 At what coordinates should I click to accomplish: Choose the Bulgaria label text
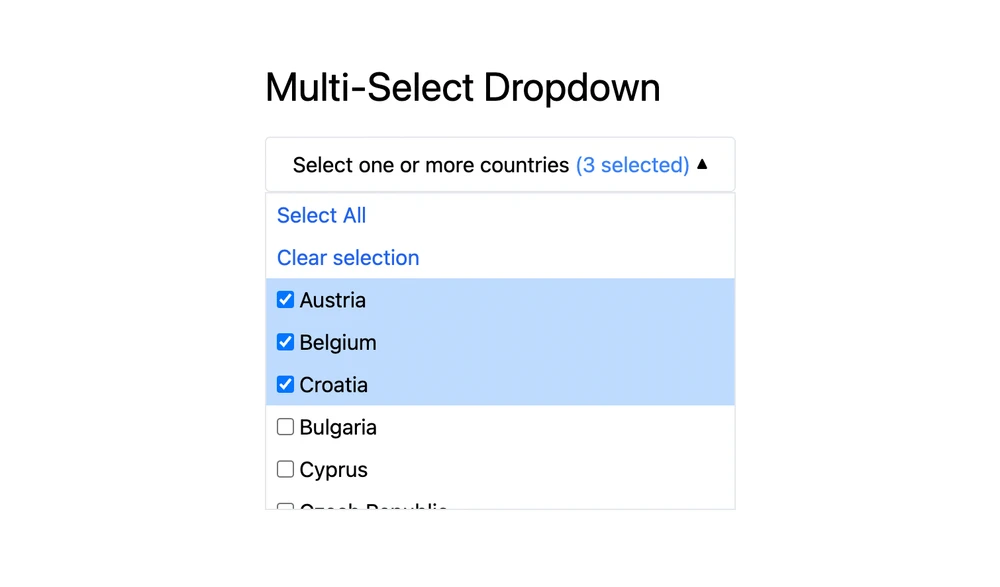click(x=338, y=427)
